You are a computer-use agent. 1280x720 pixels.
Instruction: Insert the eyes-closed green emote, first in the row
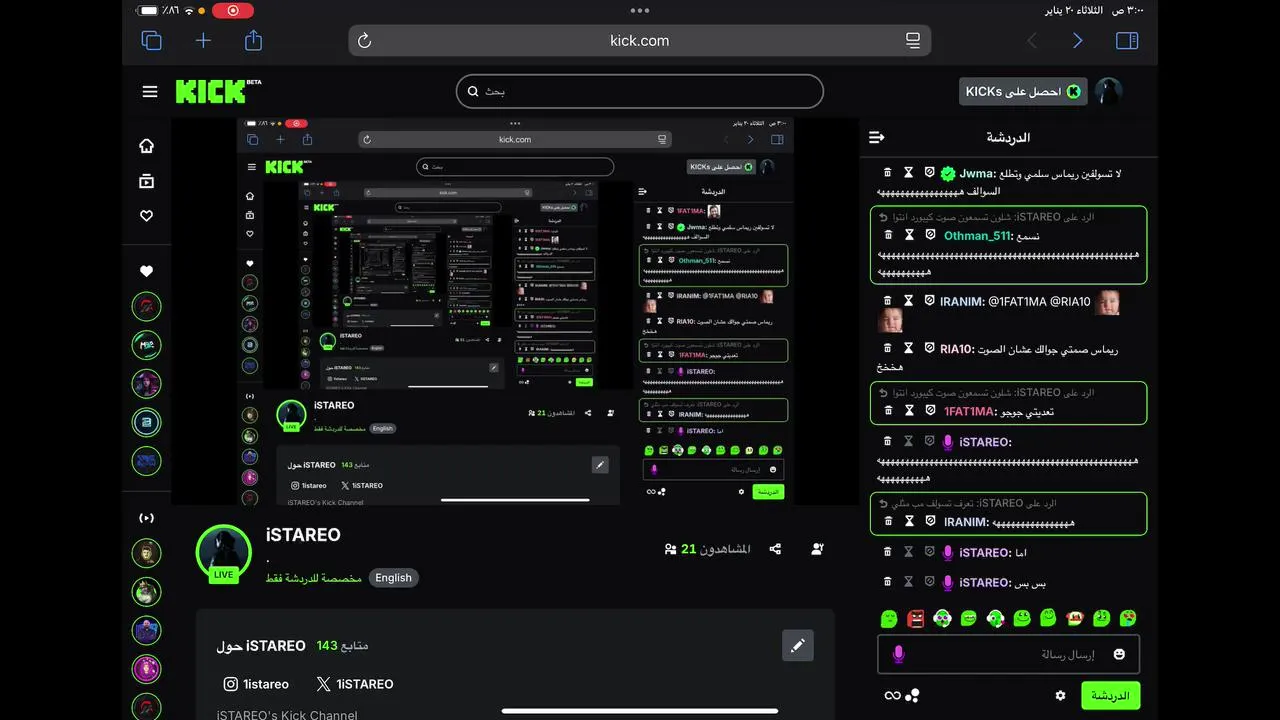[x=888, y=618]
